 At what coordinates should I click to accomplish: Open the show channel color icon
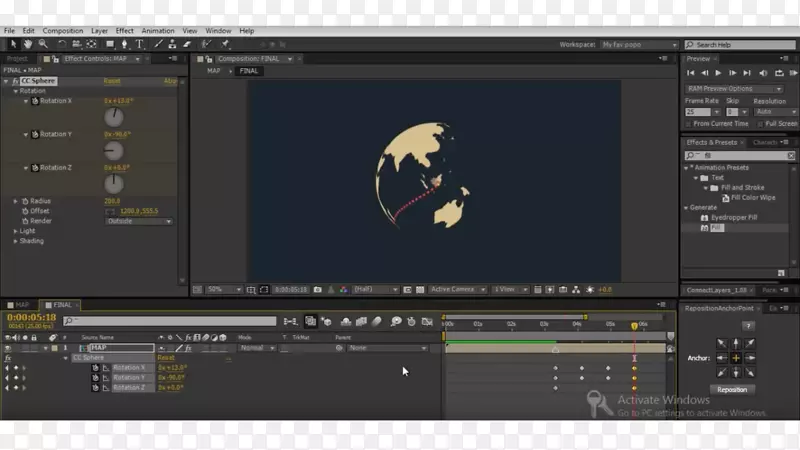(x=343, y=289)
